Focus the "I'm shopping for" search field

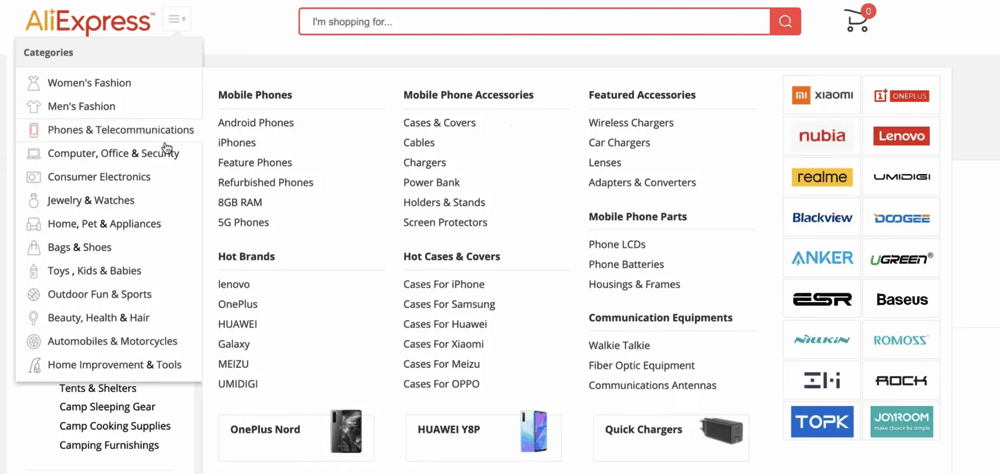[534, 21]
